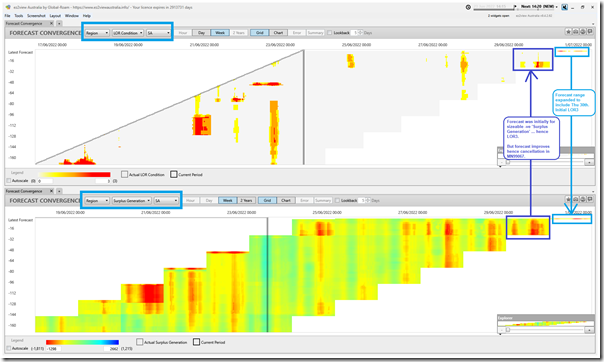Click the play arrow next to time field
Screen dimensions: 604x362
[x=515, y=7]
